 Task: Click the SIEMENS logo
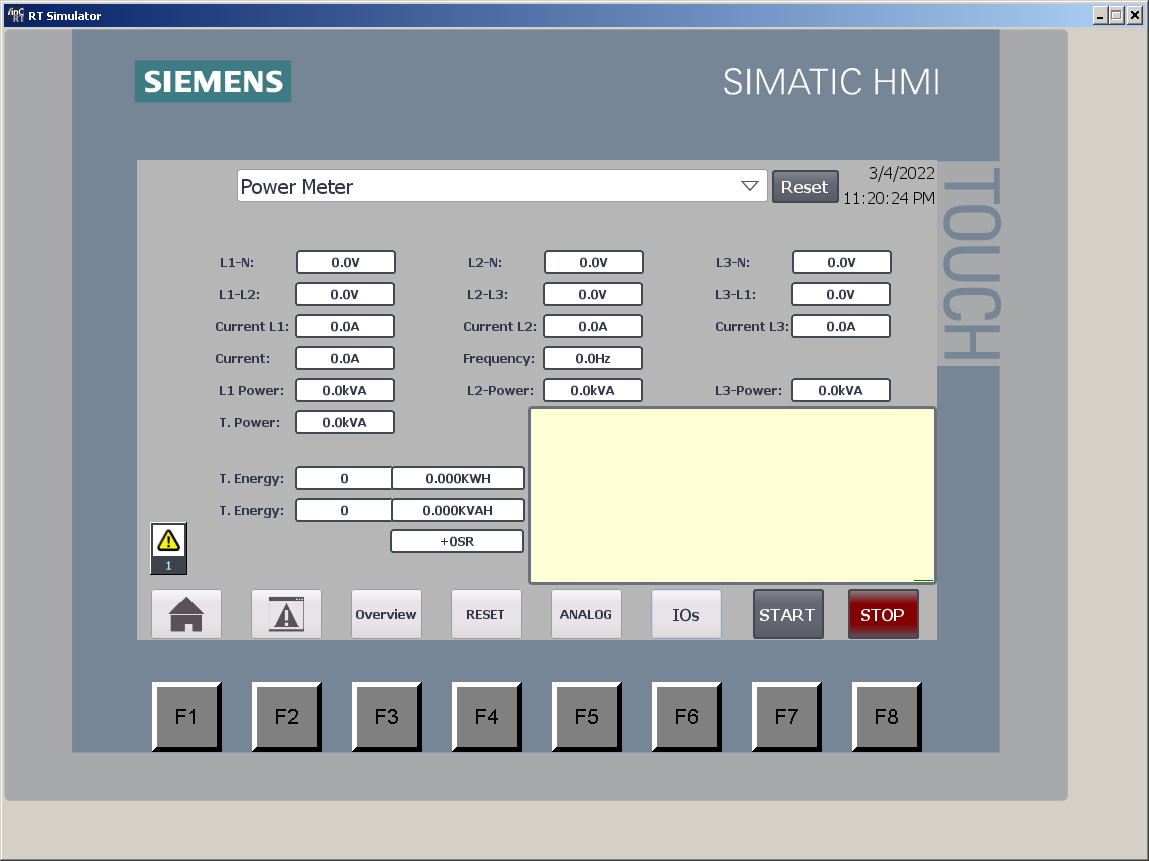(213, 81)
